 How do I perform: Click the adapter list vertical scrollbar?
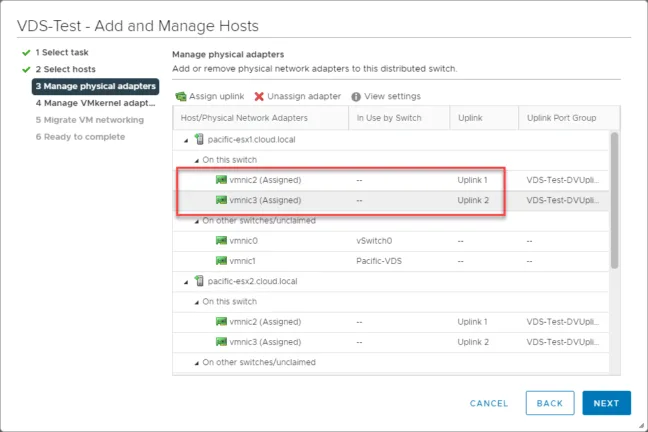pos(615,200)
